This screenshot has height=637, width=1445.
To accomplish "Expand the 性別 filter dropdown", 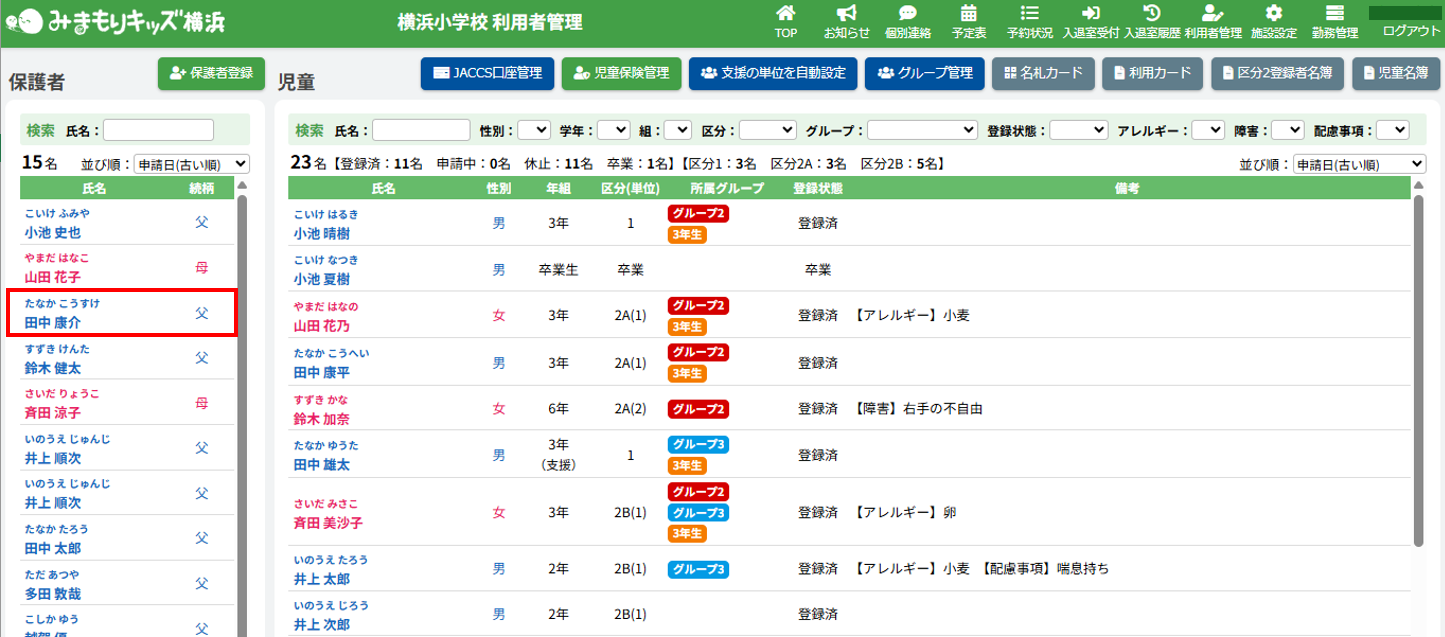I will (534, 130).
